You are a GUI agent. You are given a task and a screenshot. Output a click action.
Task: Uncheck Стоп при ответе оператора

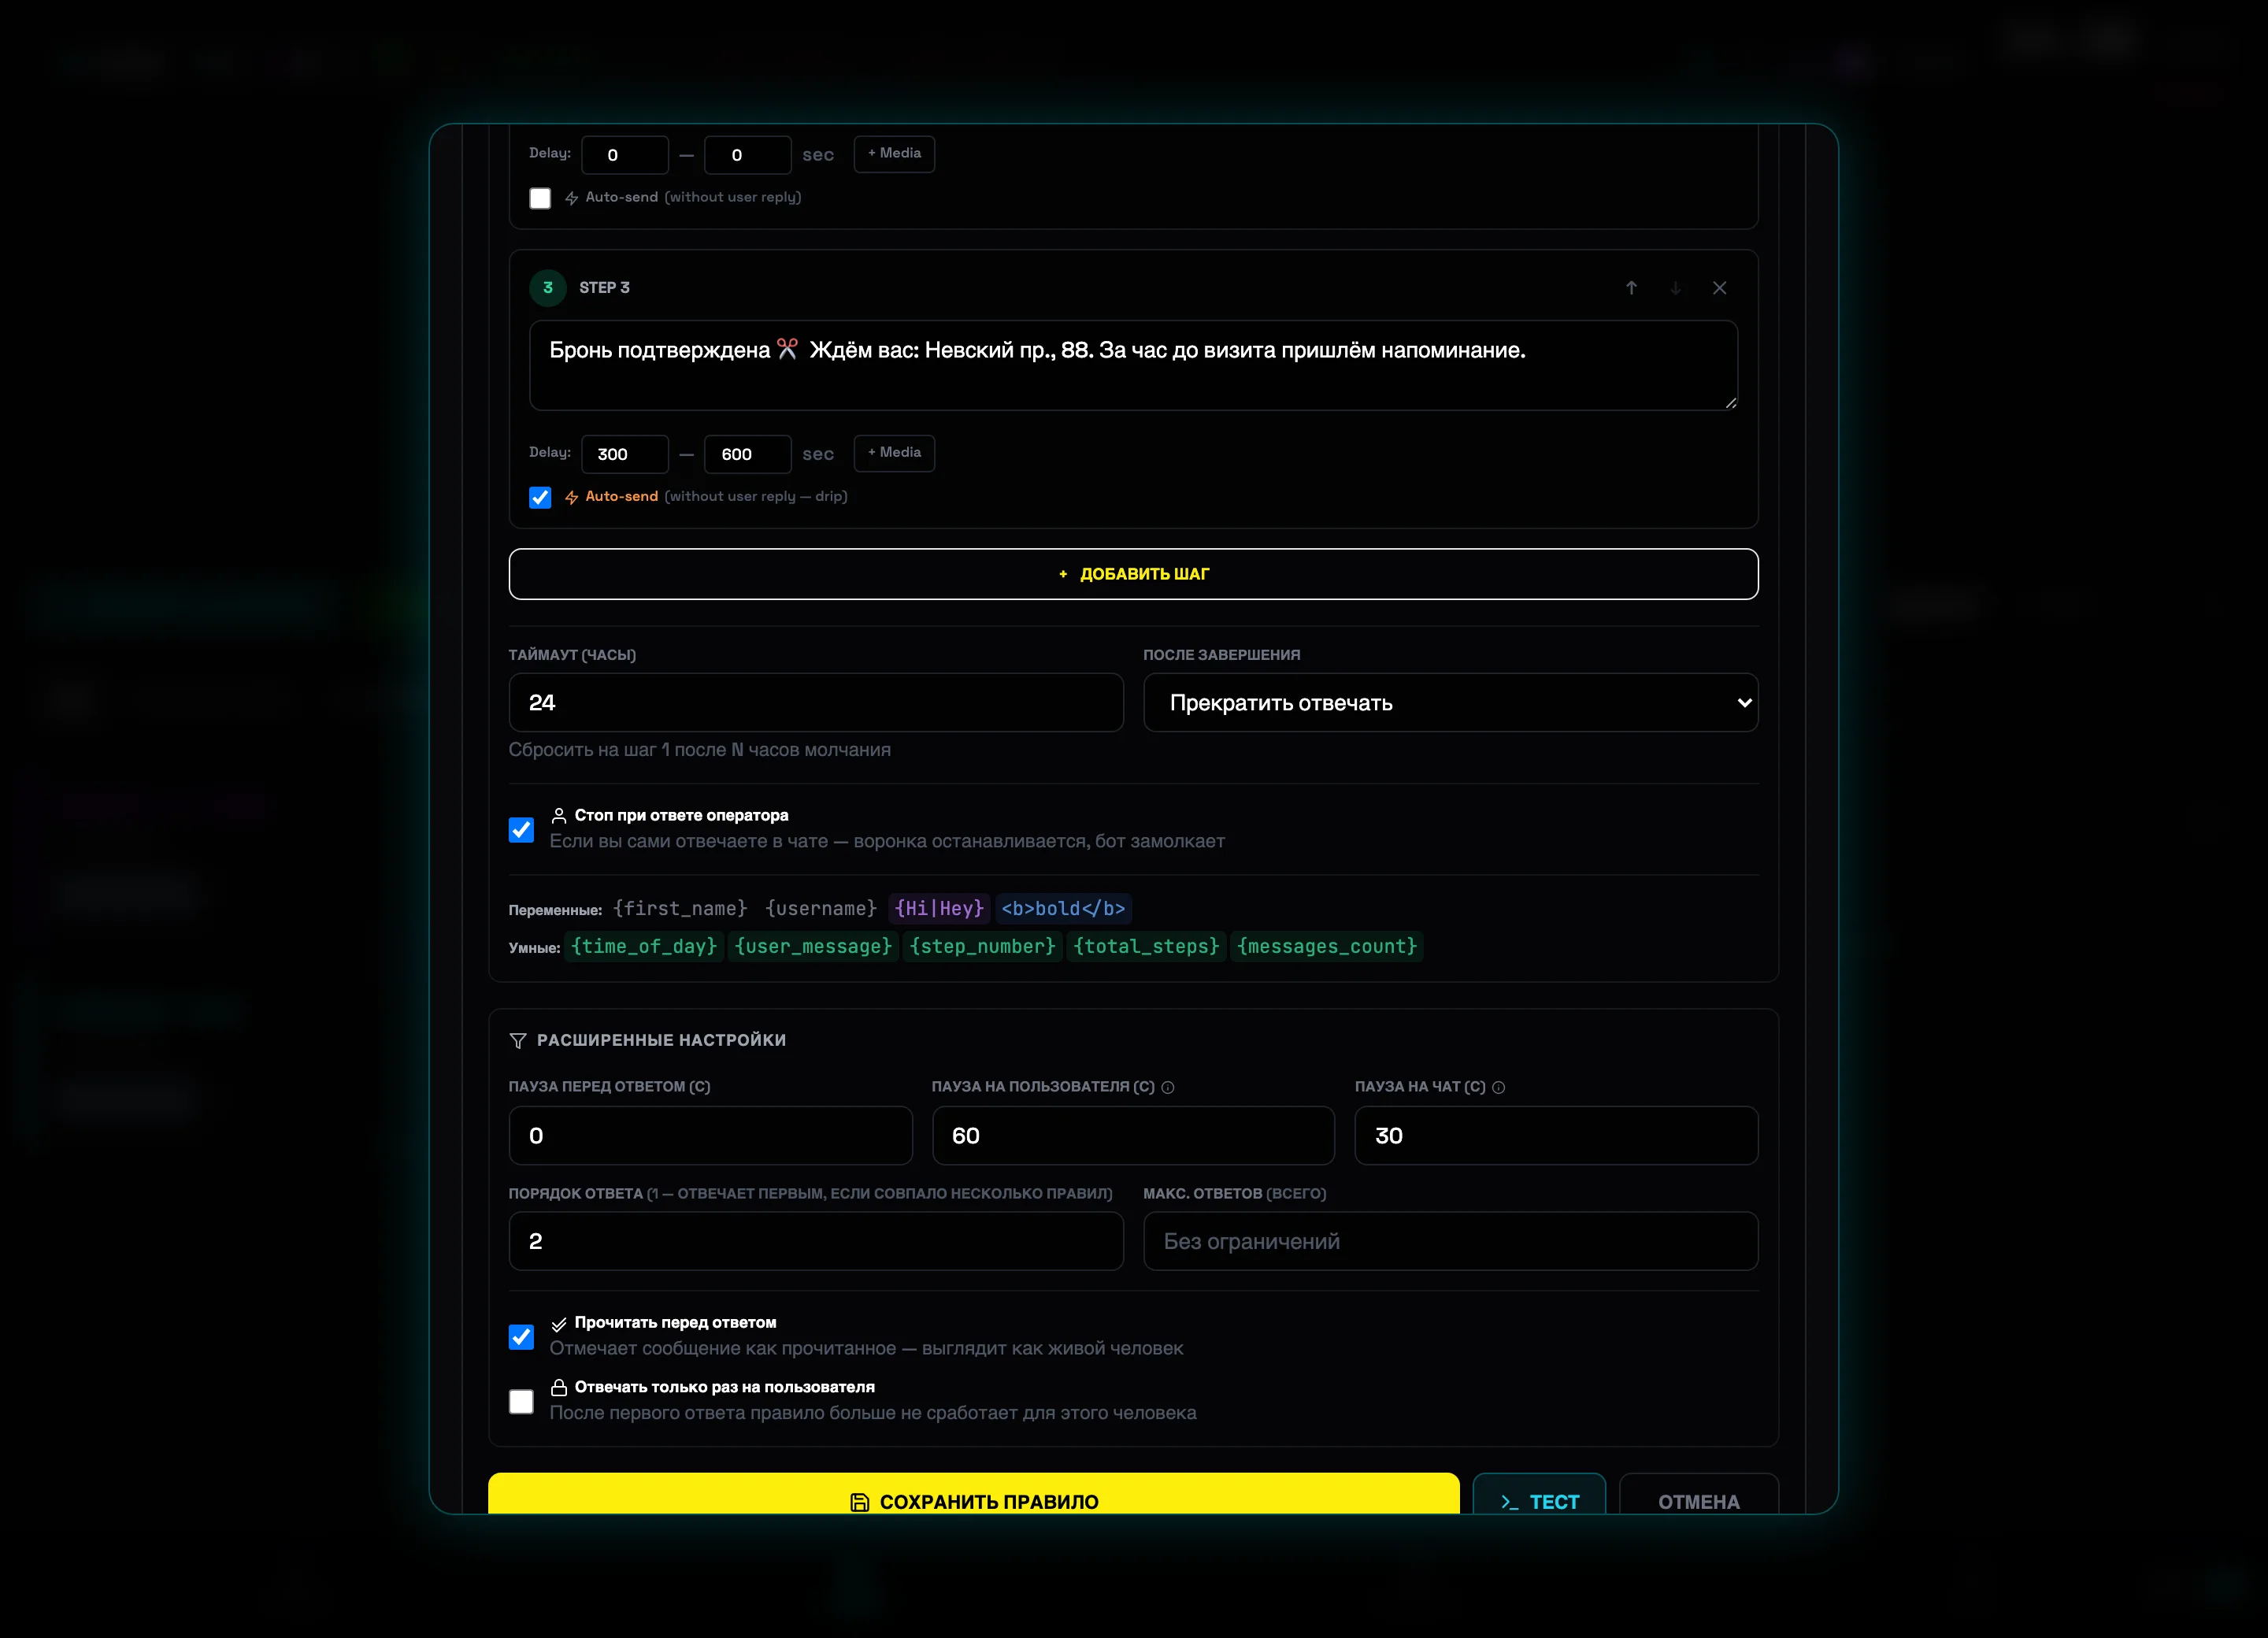(521, 829)
